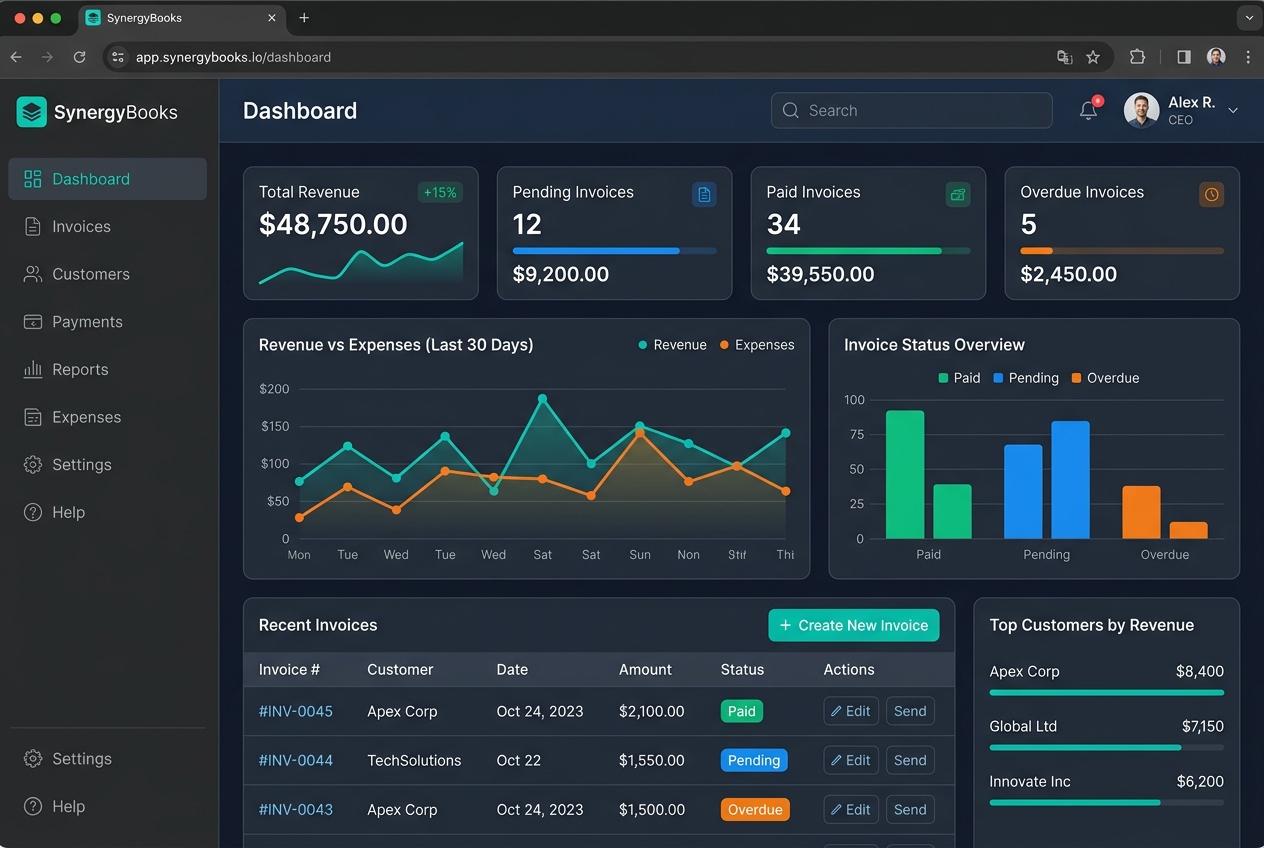This screenshot has width=1264, height=848.
Task: Click Innovate Inc in Top Customers
Action: [1030, 781]
